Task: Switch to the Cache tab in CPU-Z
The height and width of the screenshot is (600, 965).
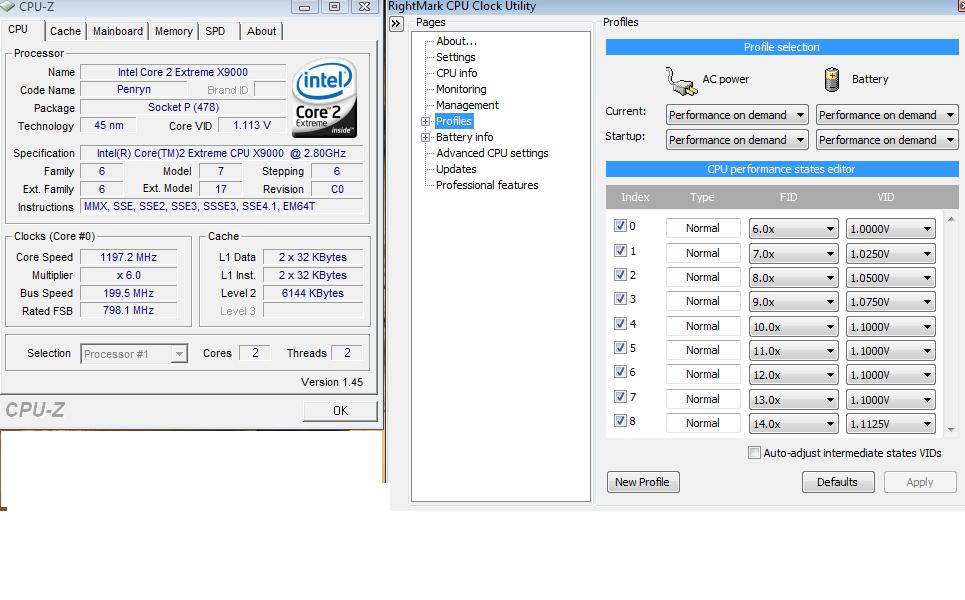Action: coord(65,31)
